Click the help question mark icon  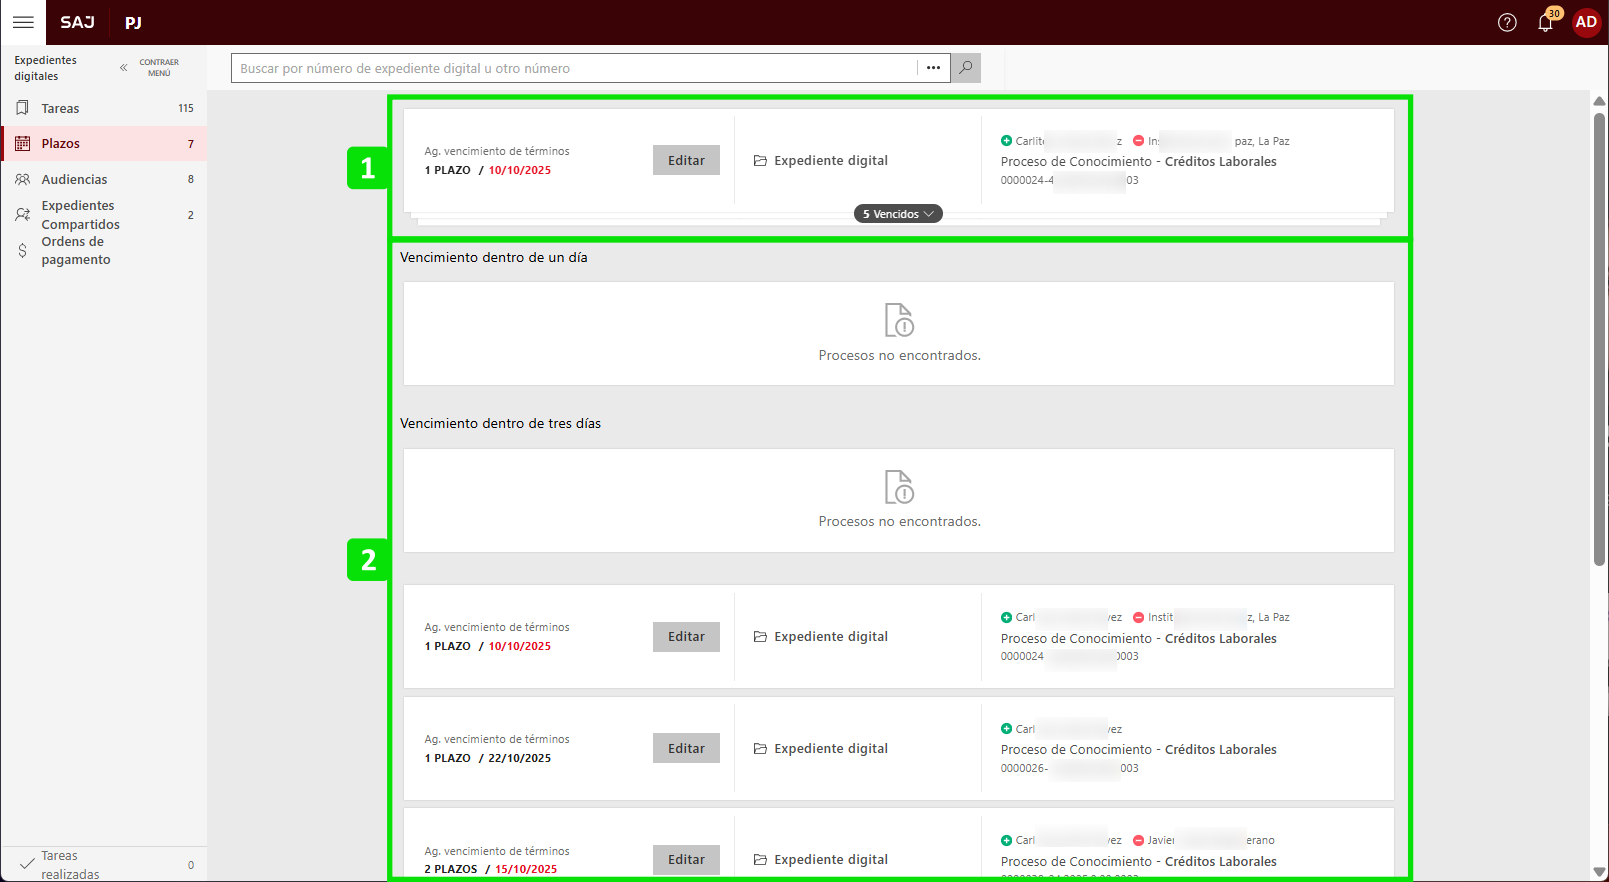point(1507,22)
